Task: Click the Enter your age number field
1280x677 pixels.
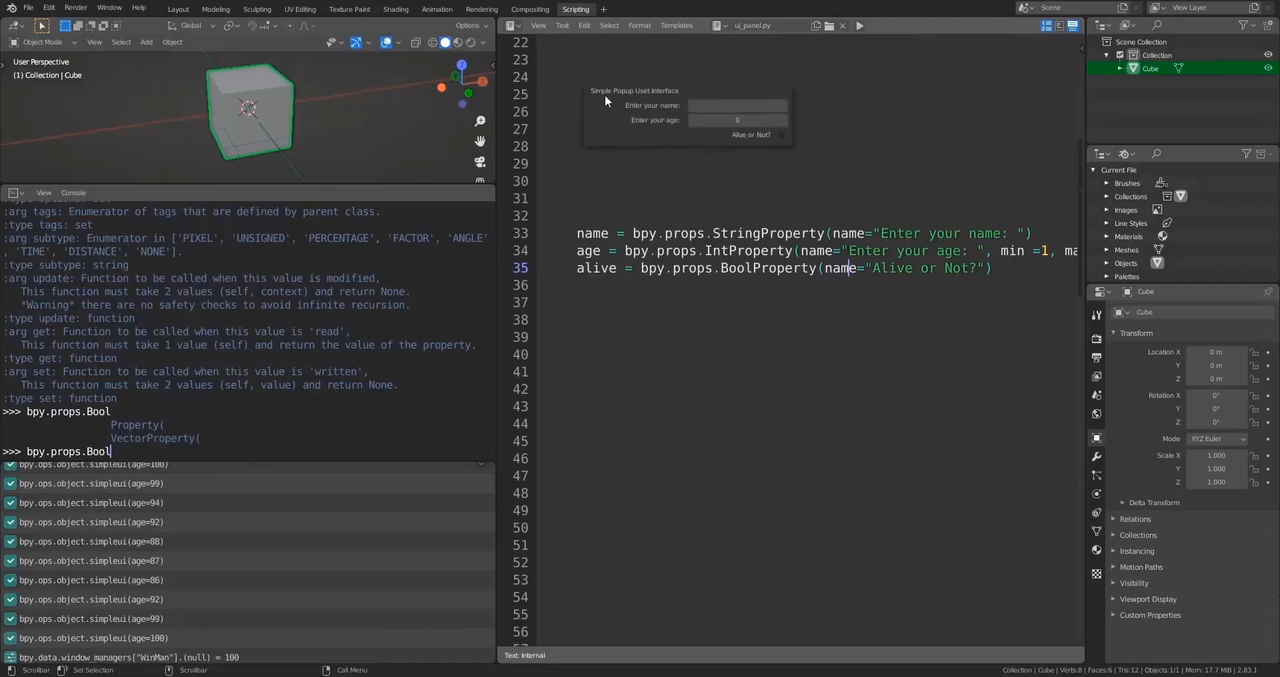Action: pos(737,120)
